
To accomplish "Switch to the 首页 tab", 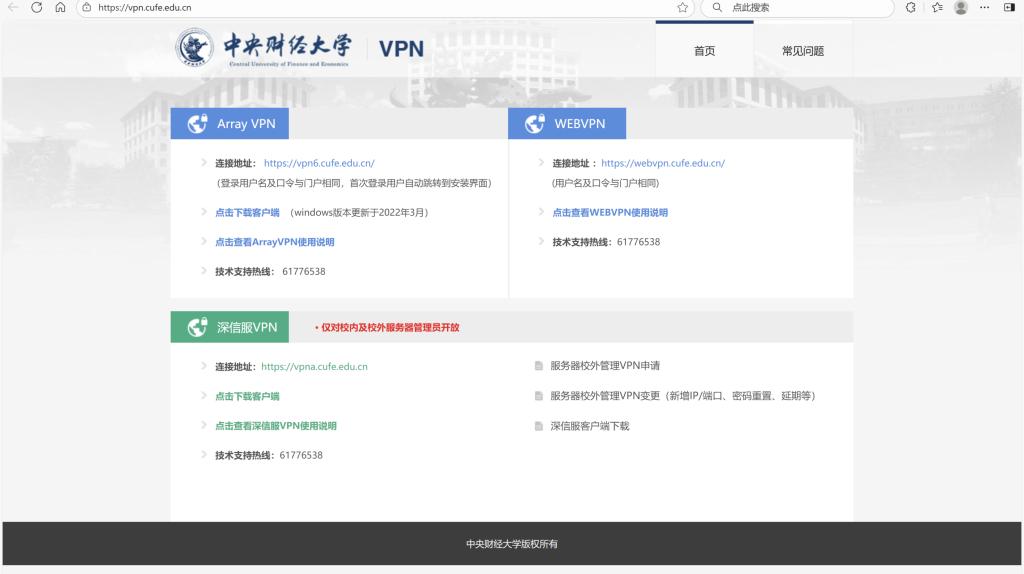I will click(704, 51).
